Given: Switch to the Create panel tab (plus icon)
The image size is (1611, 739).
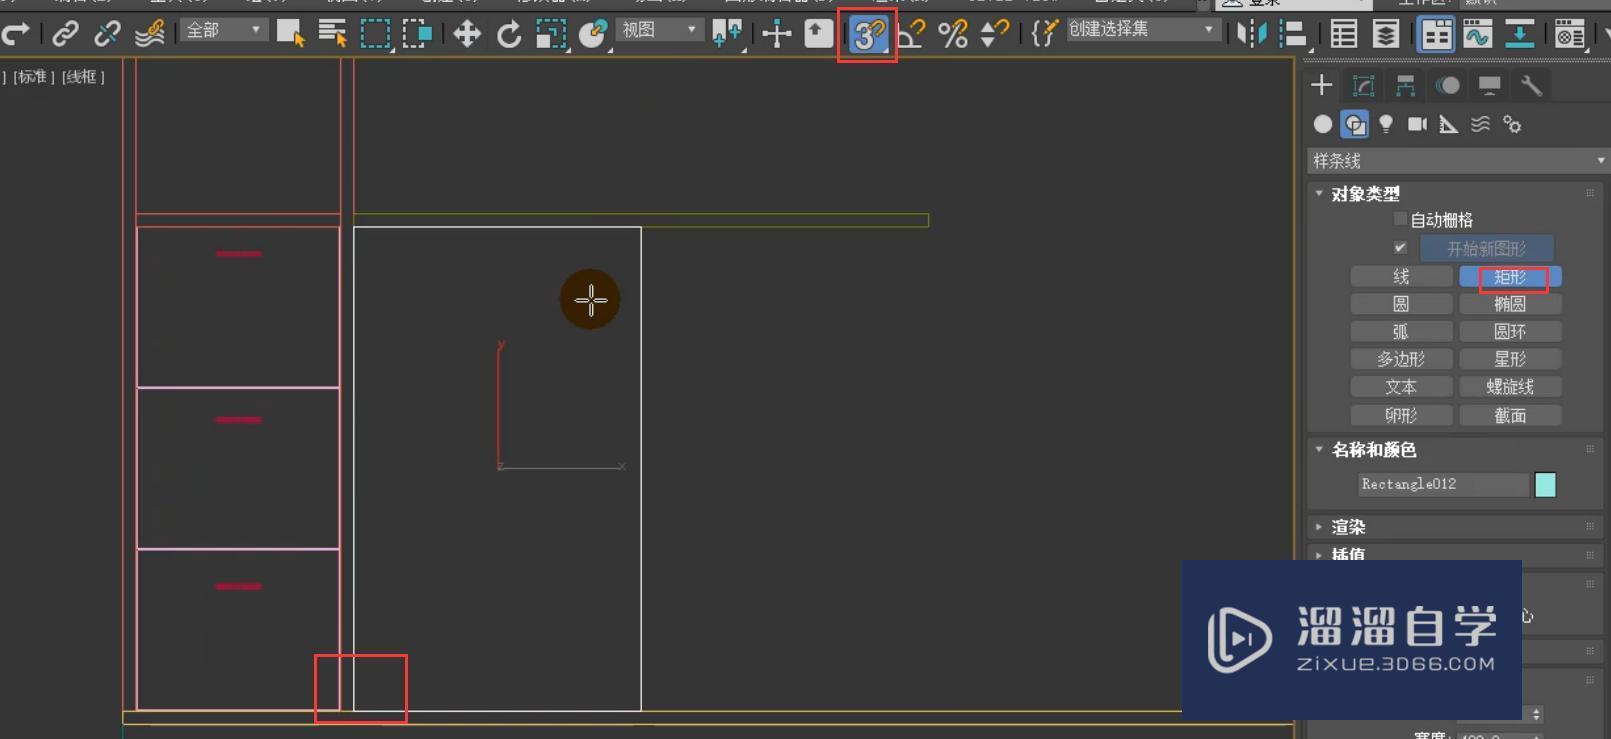Looking at the screenshot, I should [x=1322, y=85].
